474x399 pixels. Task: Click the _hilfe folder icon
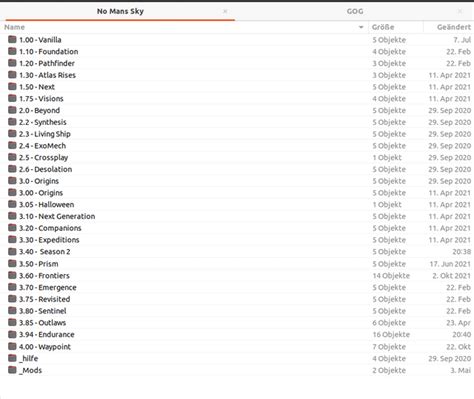click(x=12, y=358)
